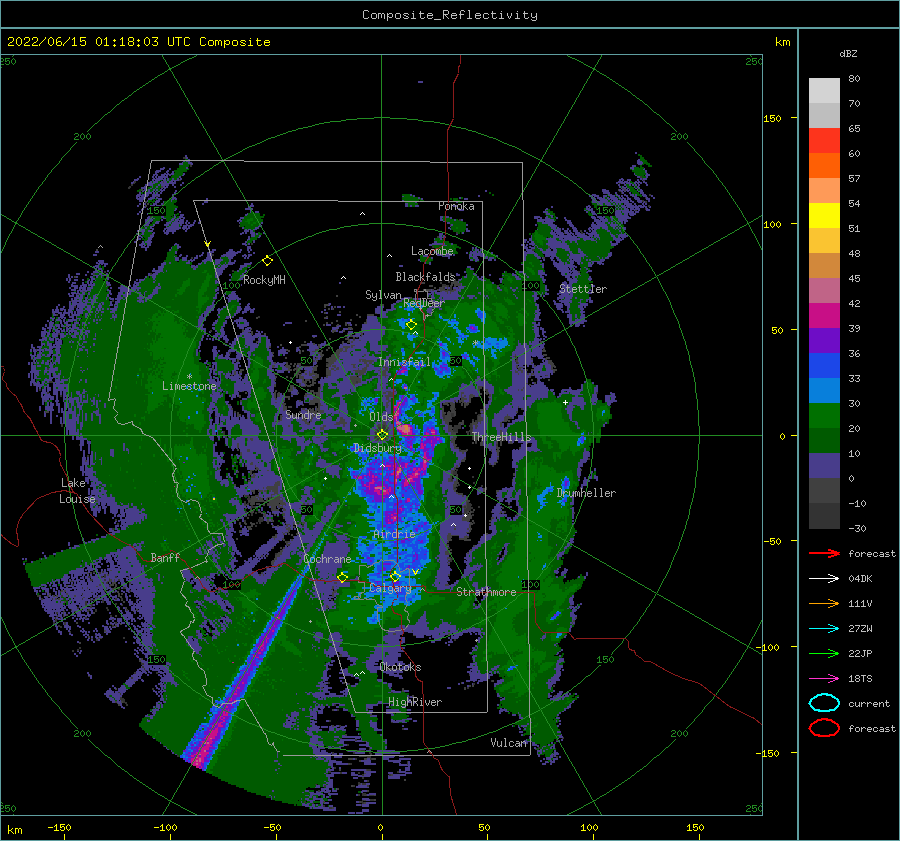Select the Airdrie label

(394, 534)
